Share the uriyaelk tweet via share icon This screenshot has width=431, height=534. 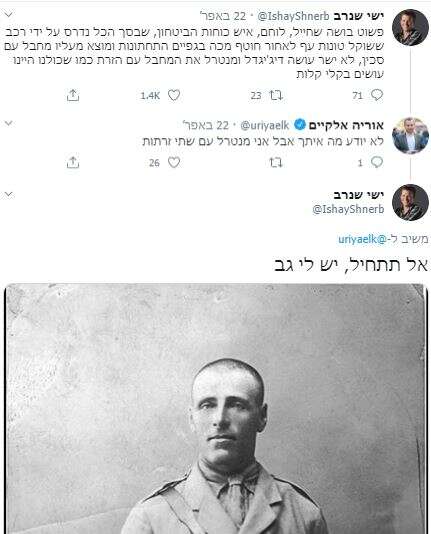(x=73, y=162)
